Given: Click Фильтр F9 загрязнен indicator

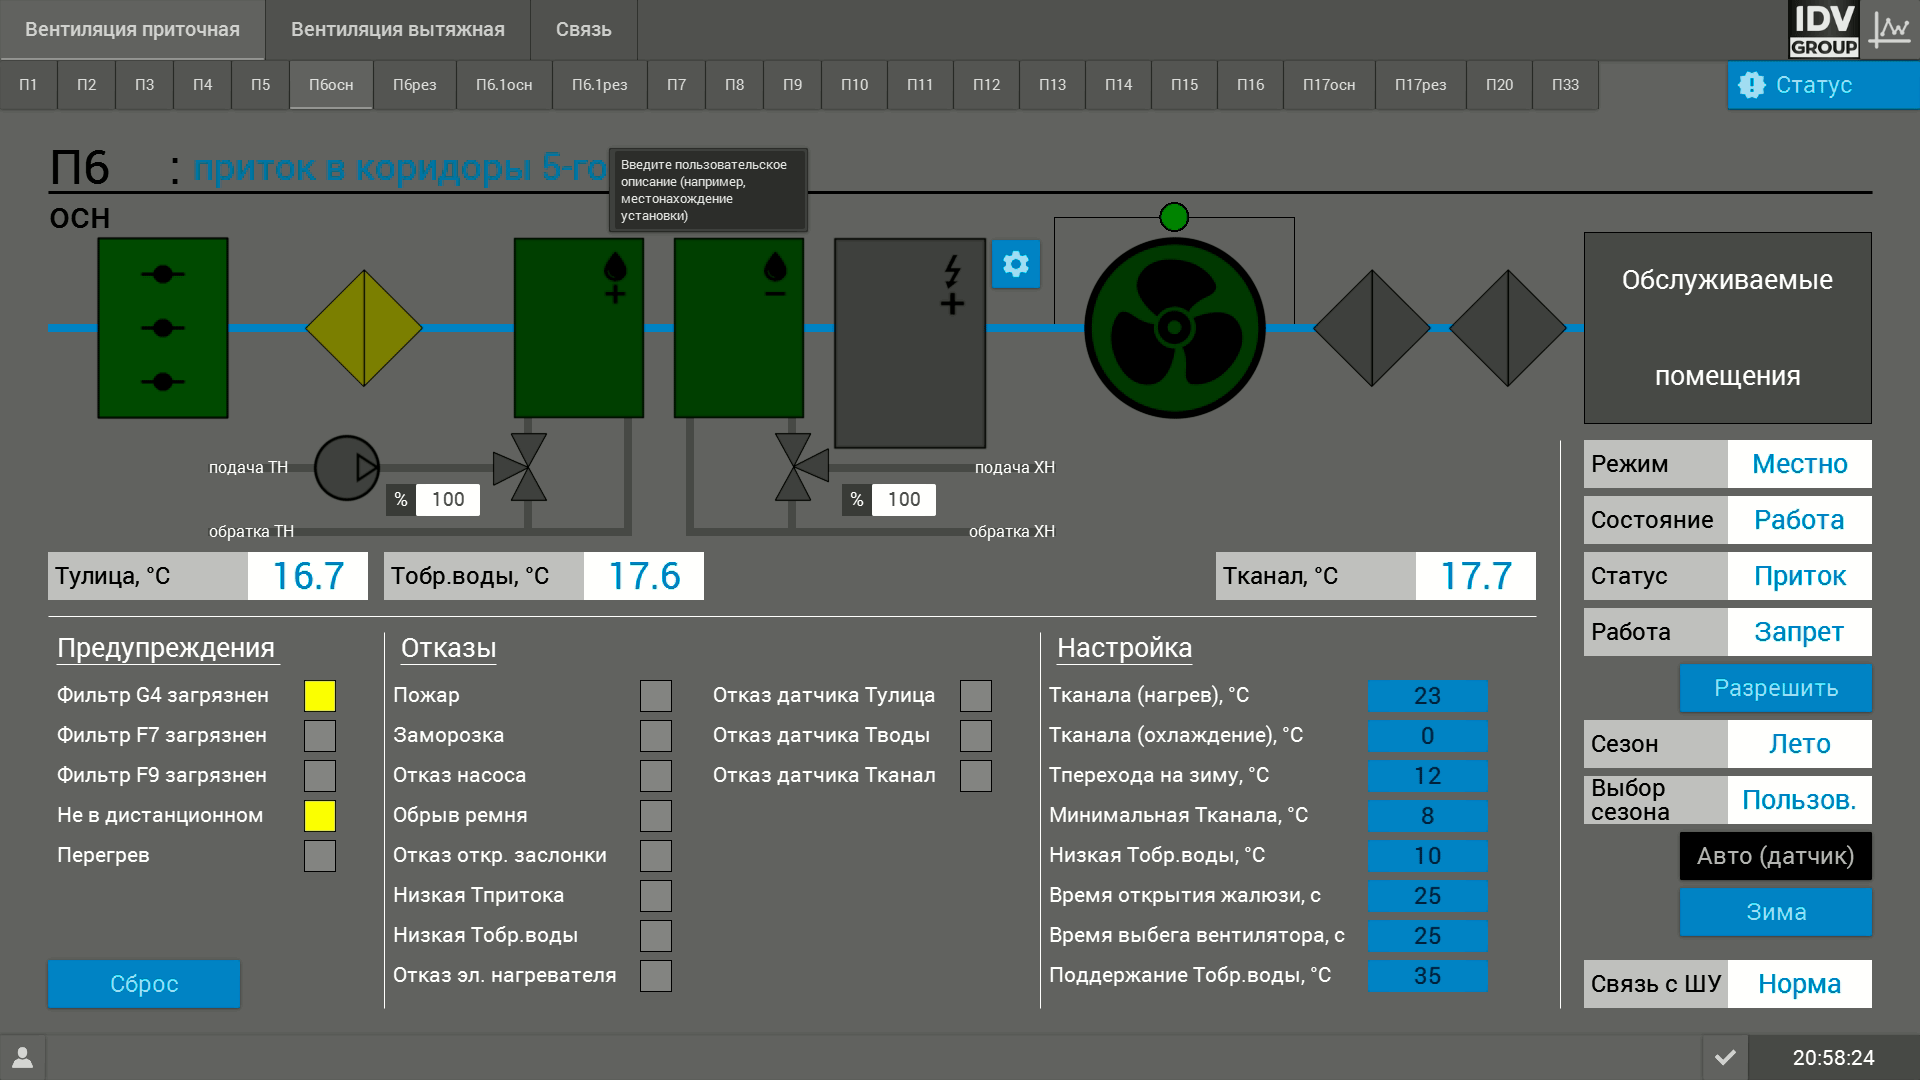Looking at the screenshot, I should (x=320, y=776).
